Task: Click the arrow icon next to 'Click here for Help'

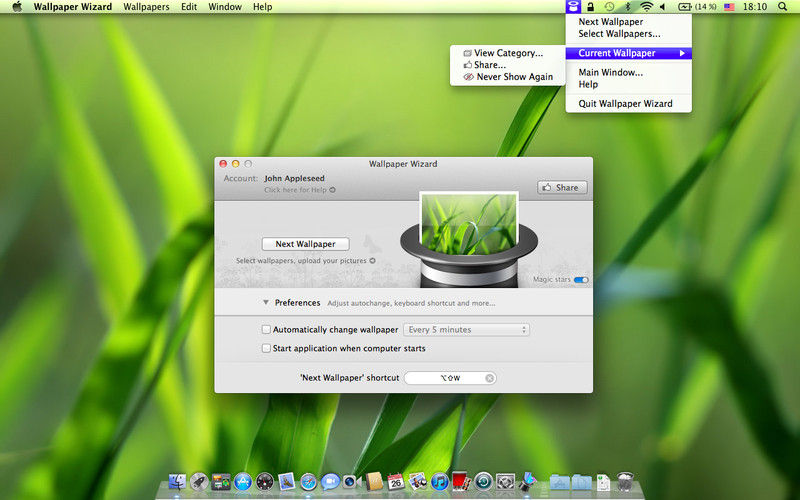Action: 333,190
